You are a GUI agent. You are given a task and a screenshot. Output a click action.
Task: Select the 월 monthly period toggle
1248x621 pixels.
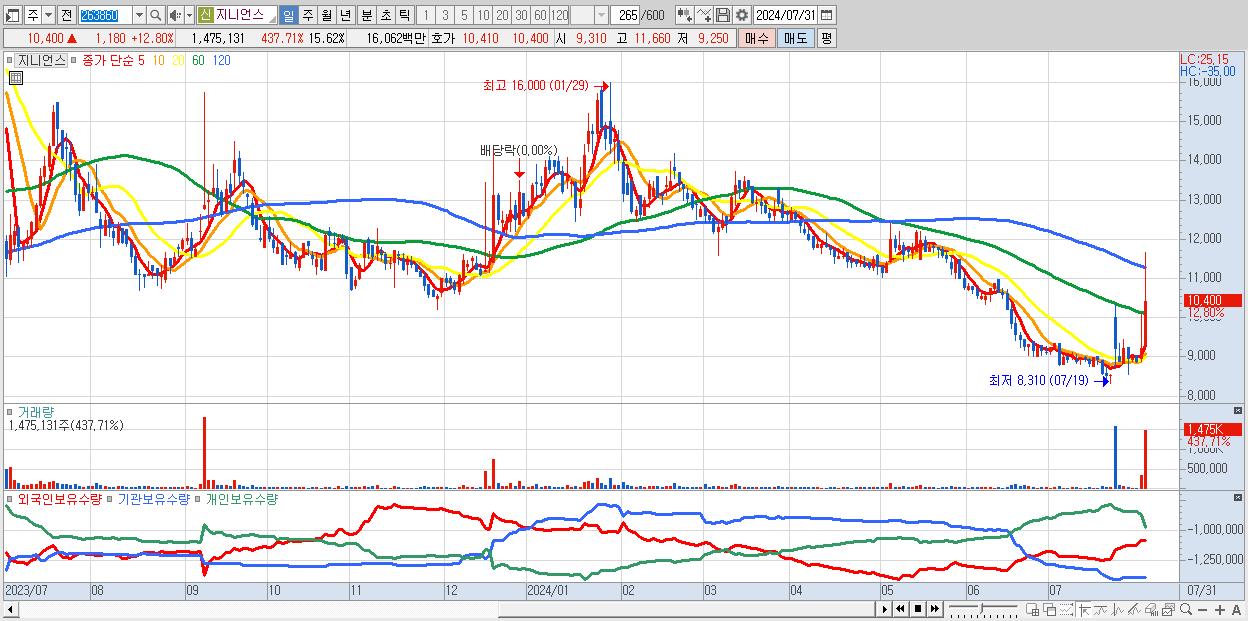coord(326,15)
